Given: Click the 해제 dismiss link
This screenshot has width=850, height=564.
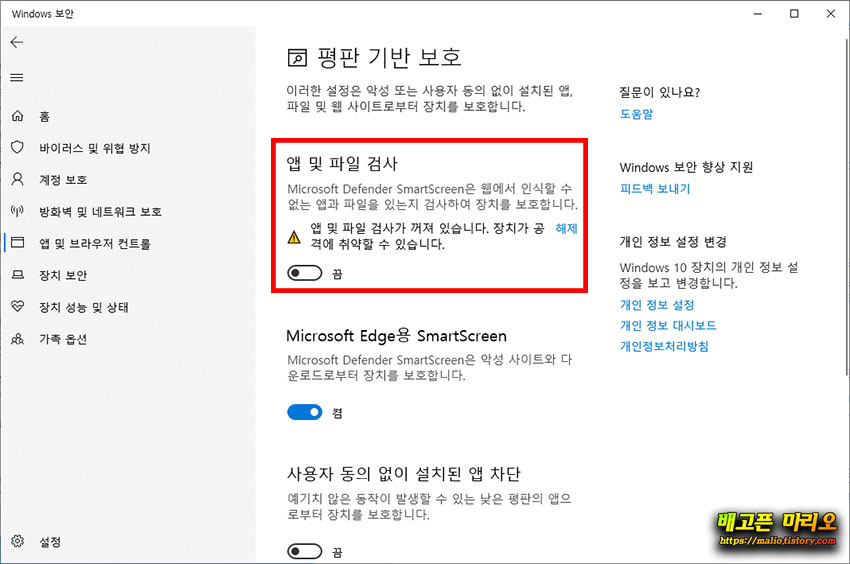Looking at the screenshot, I should [566, 228].
